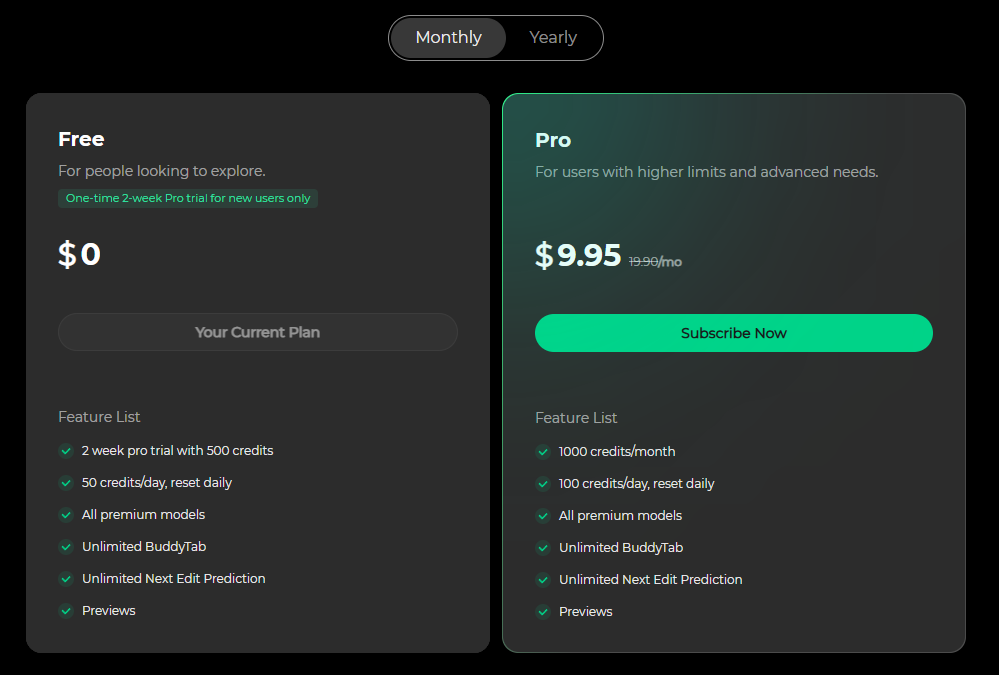Click the One-time 2-week Pro trial badge

[x=188, y=198]
